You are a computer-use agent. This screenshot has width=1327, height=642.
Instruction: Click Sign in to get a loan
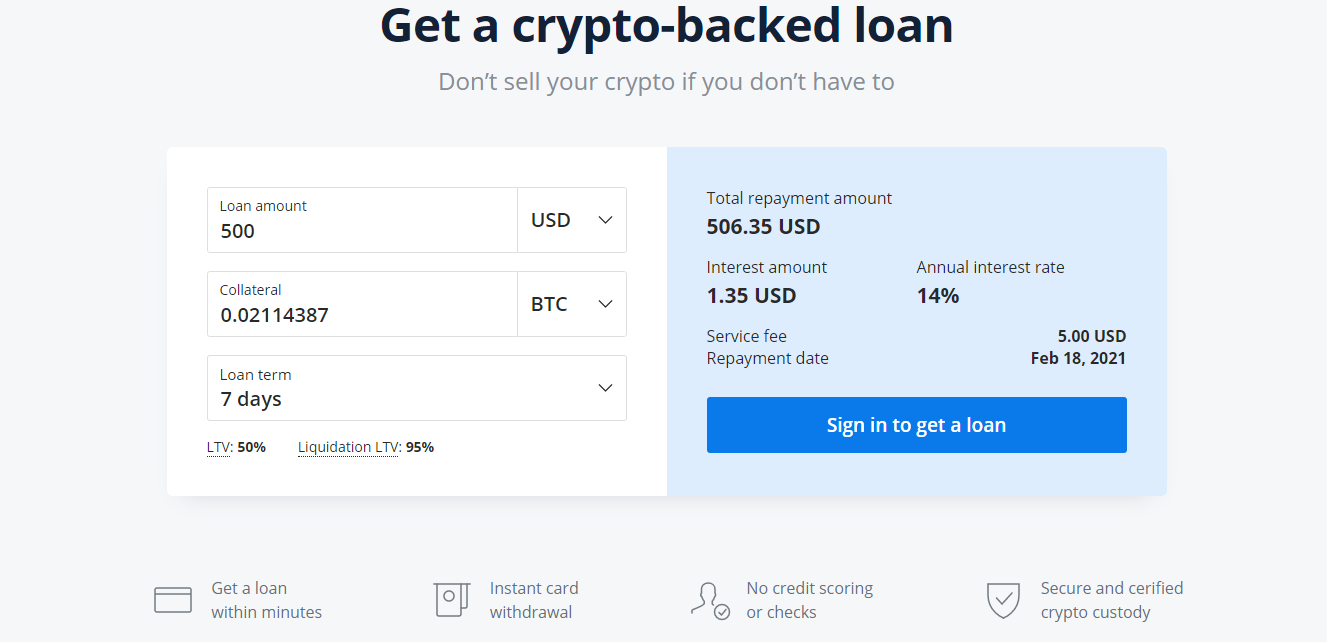tap(916, 425)
